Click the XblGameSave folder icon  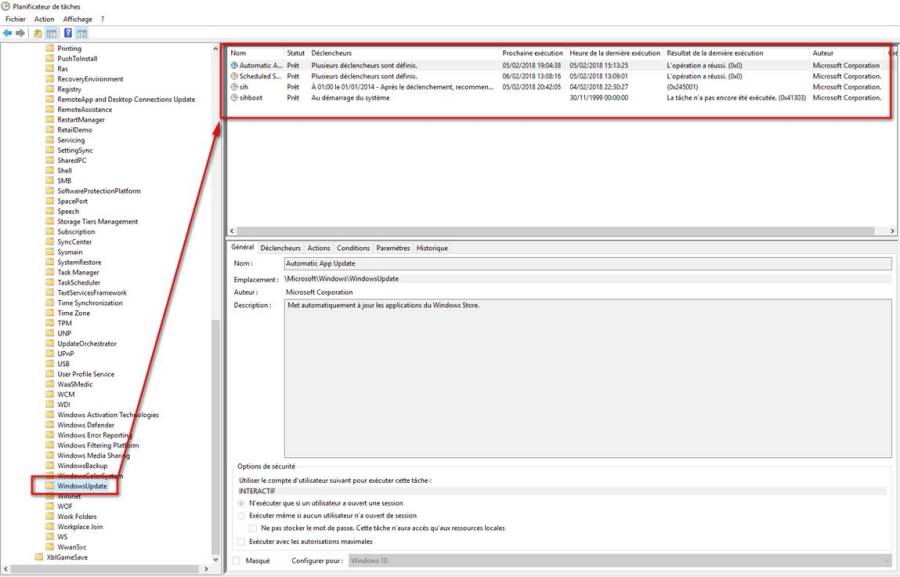pos(39,557)
